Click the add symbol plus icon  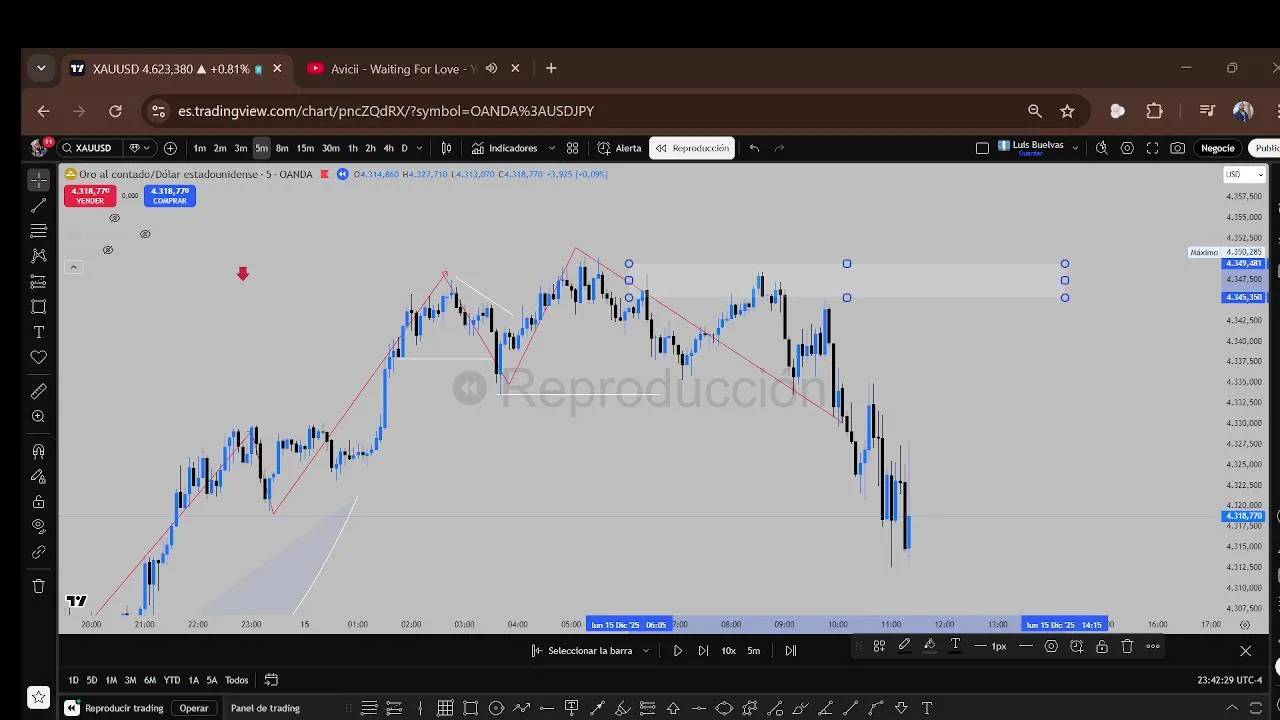coord(170,148)
